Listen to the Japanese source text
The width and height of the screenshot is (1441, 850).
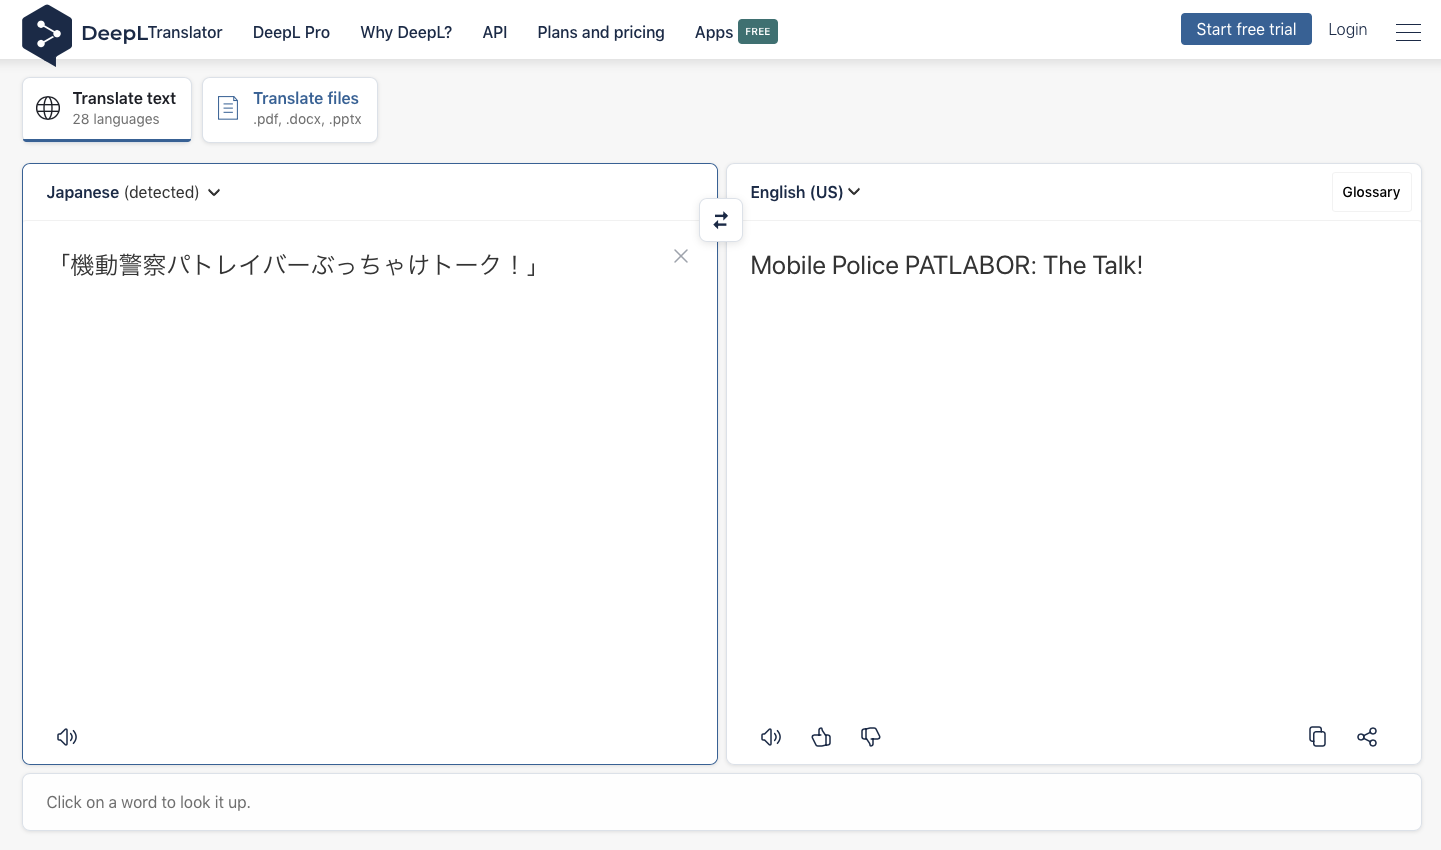coord(67,737)
